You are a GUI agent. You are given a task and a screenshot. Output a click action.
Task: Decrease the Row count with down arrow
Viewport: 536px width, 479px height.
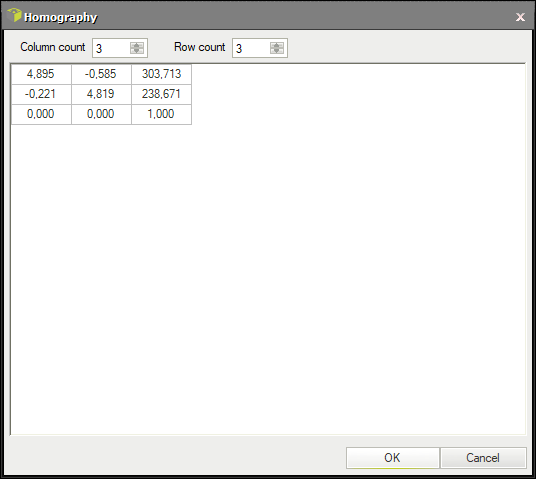pyautogui.click(x=277, y=51)
